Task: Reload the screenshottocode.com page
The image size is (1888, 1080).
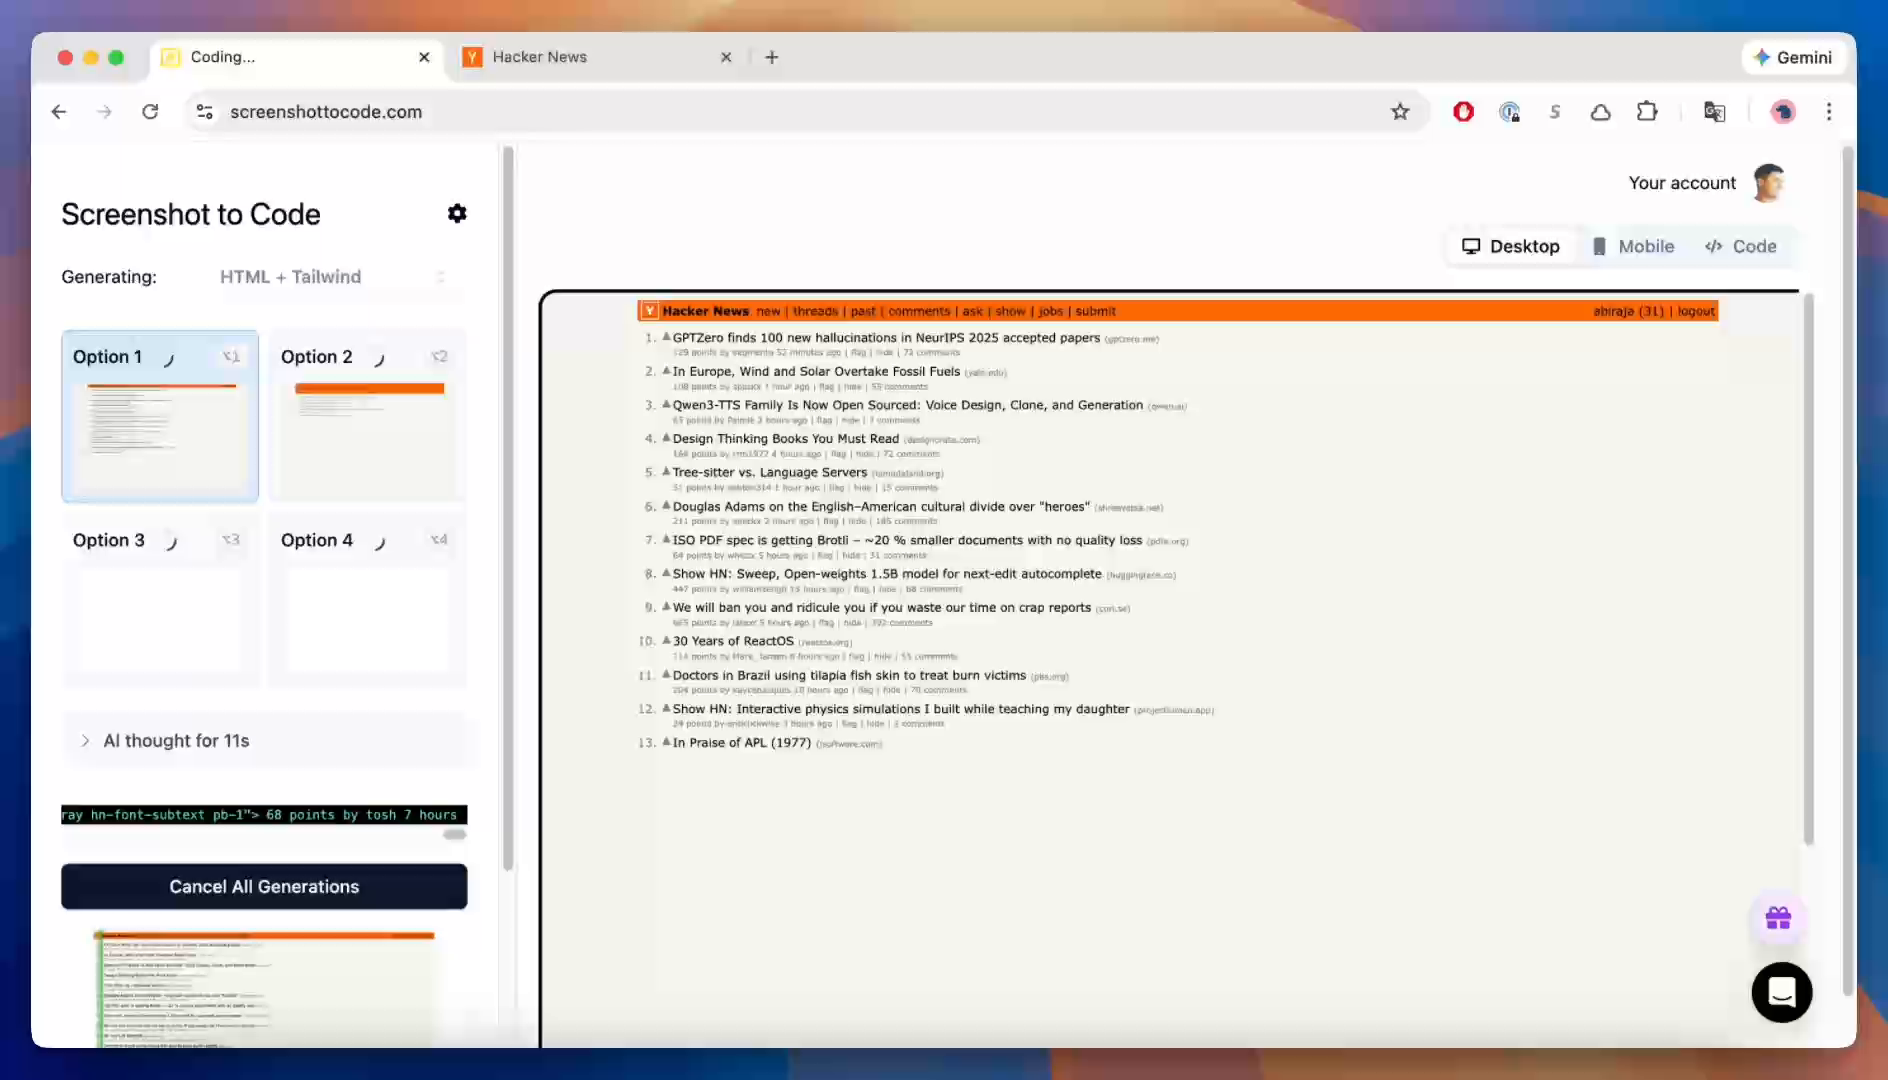Action: coord(150,112)
